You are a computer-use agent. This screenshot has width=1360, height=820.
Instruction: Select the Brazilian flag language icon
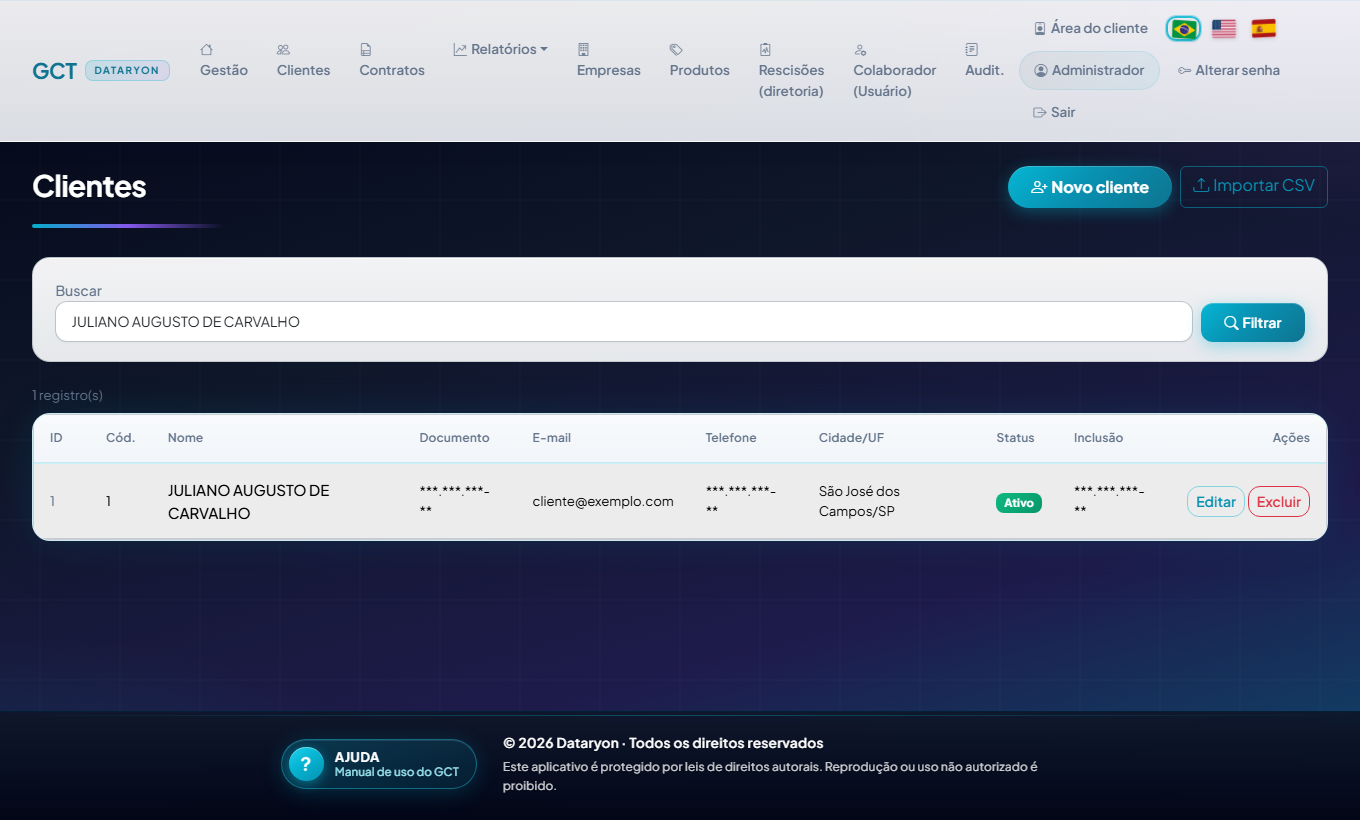[1184, 29]
